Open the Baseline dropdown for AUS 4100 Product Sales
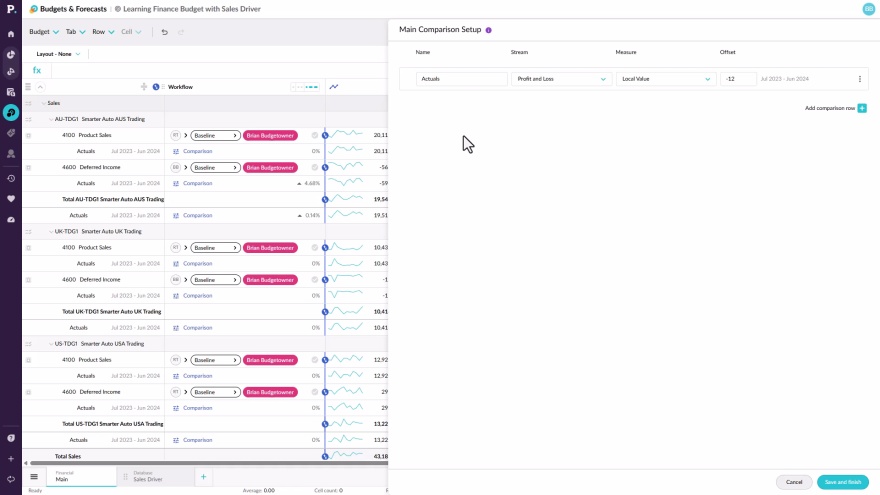880x495 pixels. click(216, 135)
